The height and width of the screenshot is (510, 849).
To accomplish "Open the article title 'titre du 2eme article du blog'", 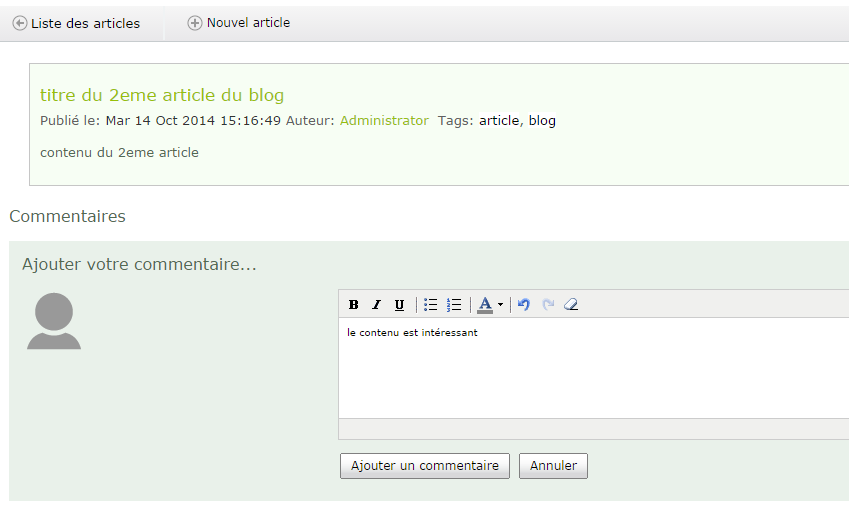I will tap(162, 95).
